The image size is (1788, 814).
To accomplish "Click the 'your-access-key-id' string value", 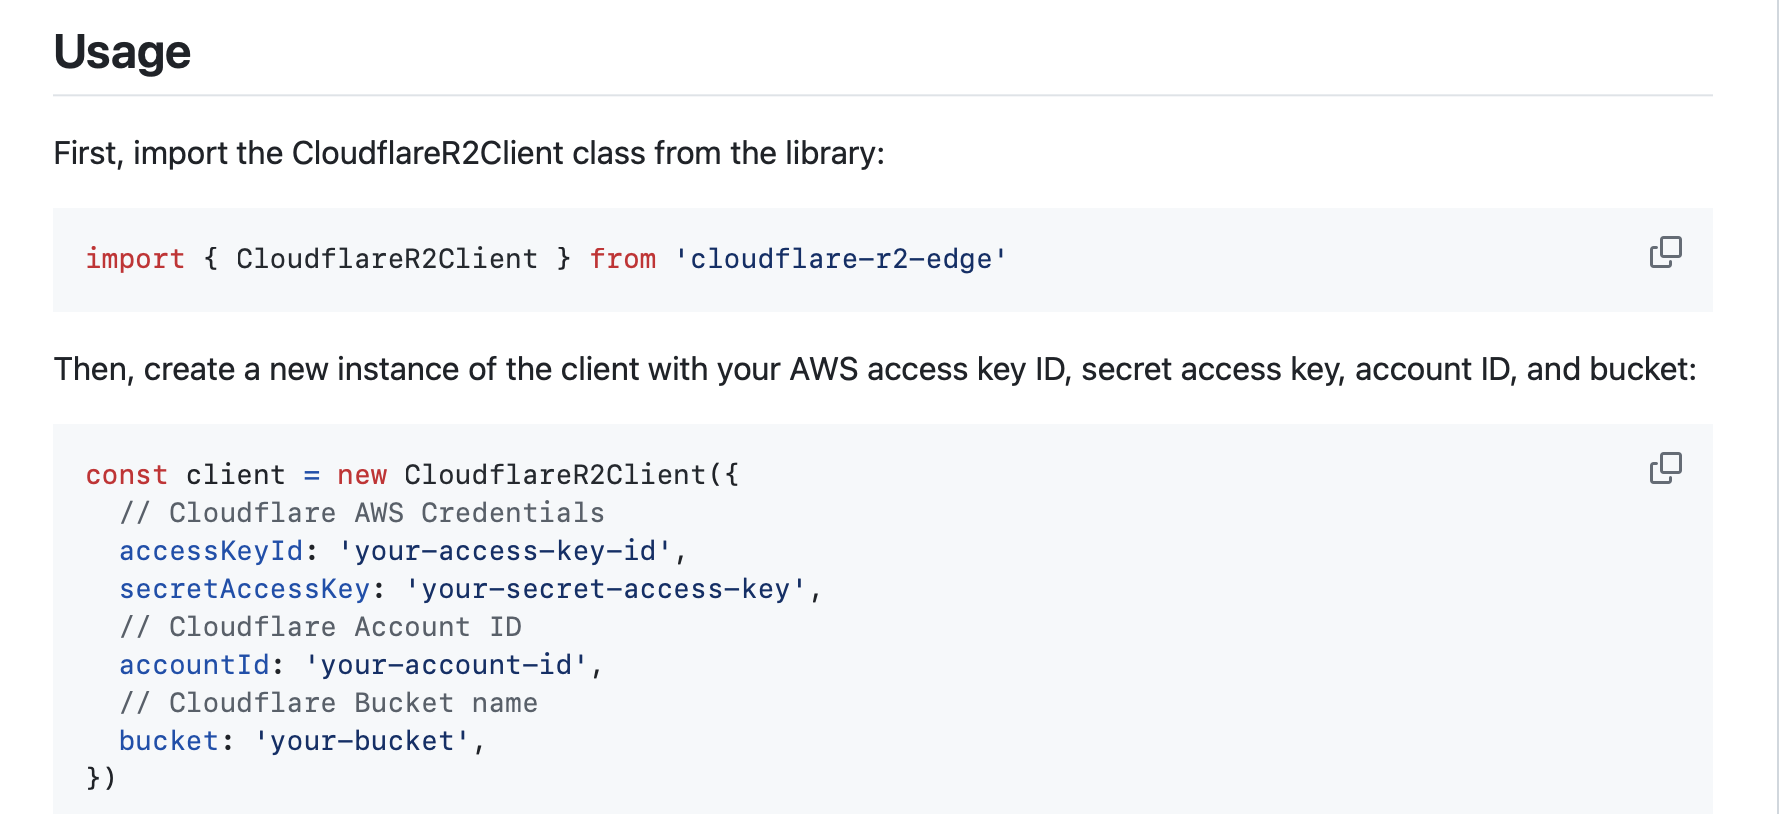I will [505, 551].
